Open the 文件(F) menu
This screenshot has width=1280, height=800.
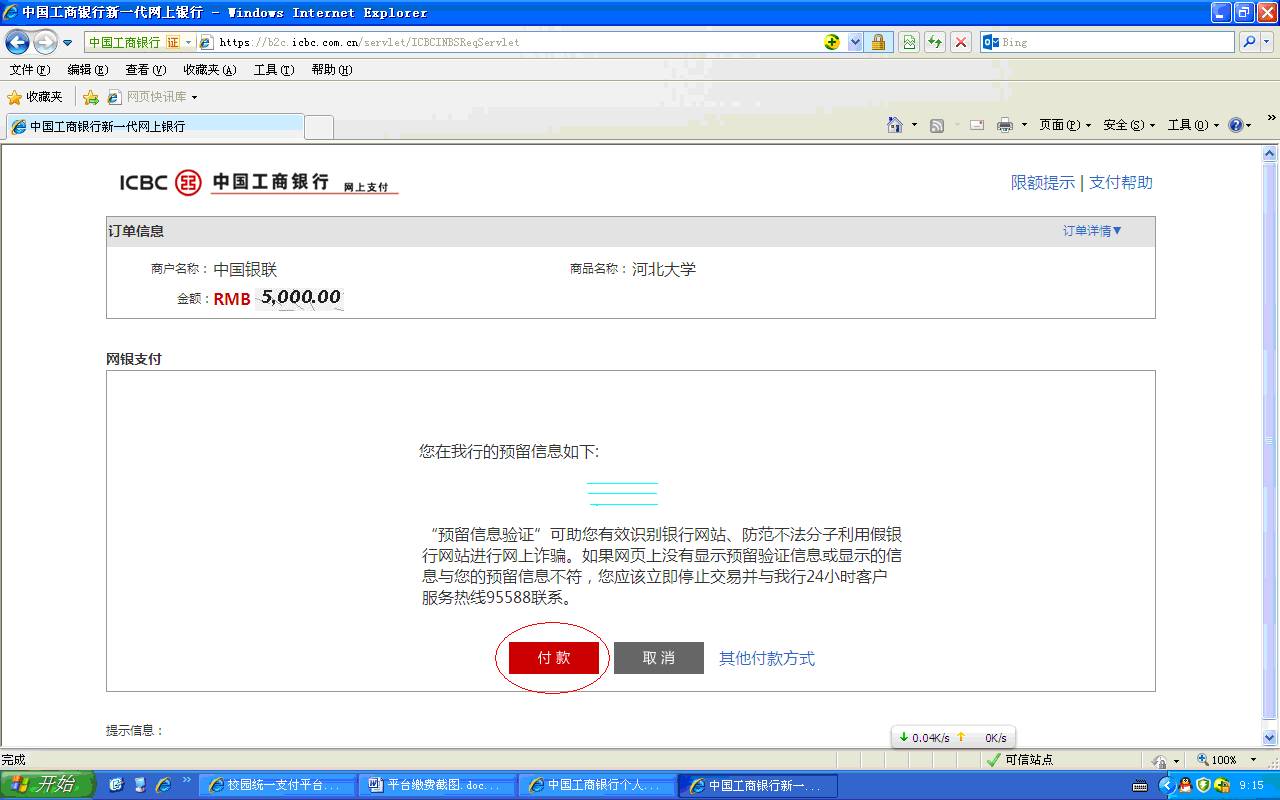(29, 70)
